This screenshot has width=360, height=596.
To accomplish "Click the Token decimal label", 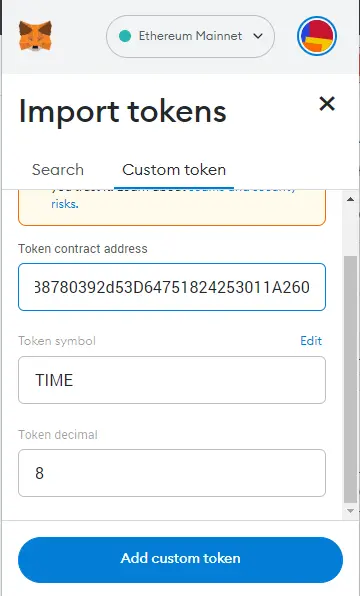I will [58, 434].
